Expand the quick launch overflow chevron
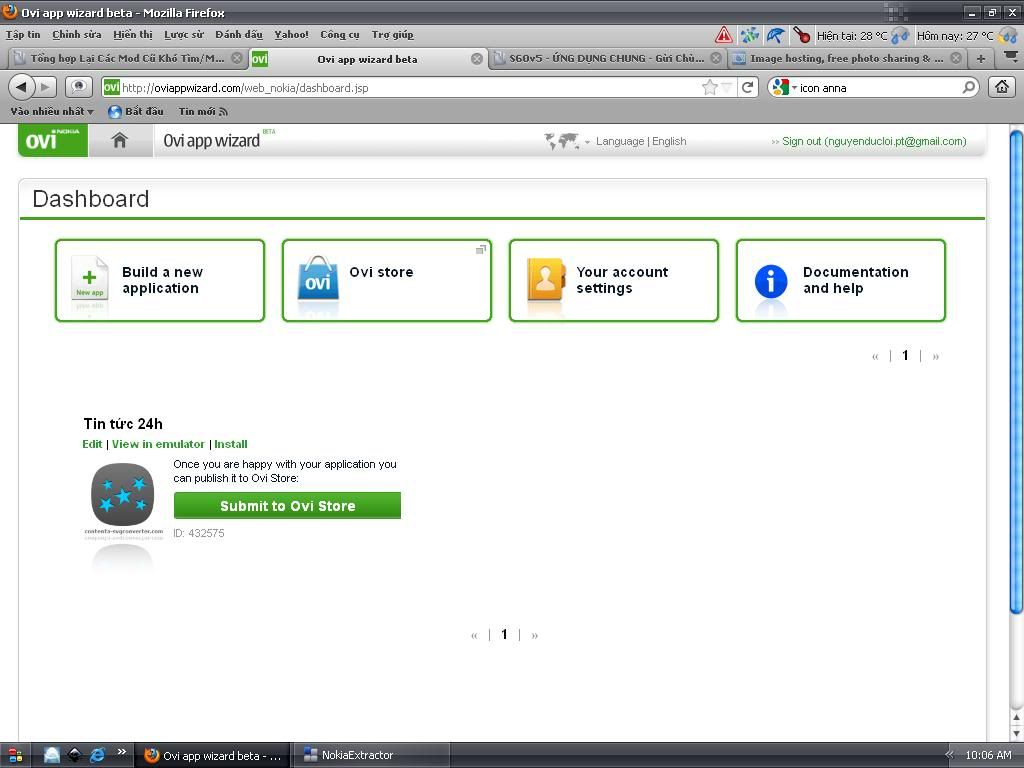1024x768 pixels. point(121,752)
